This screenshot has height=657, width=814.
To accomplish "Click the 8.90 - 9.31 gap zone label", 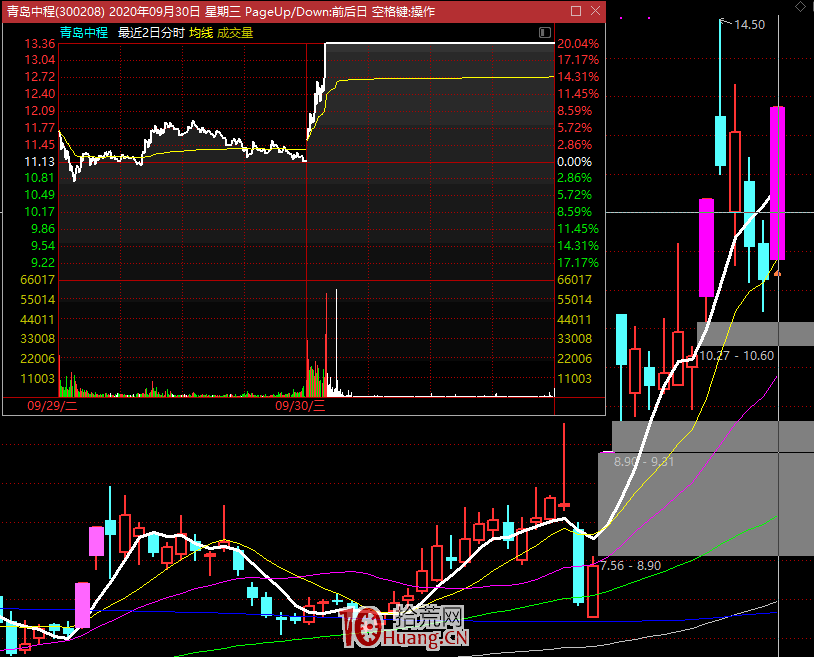I will coord(644,461).
